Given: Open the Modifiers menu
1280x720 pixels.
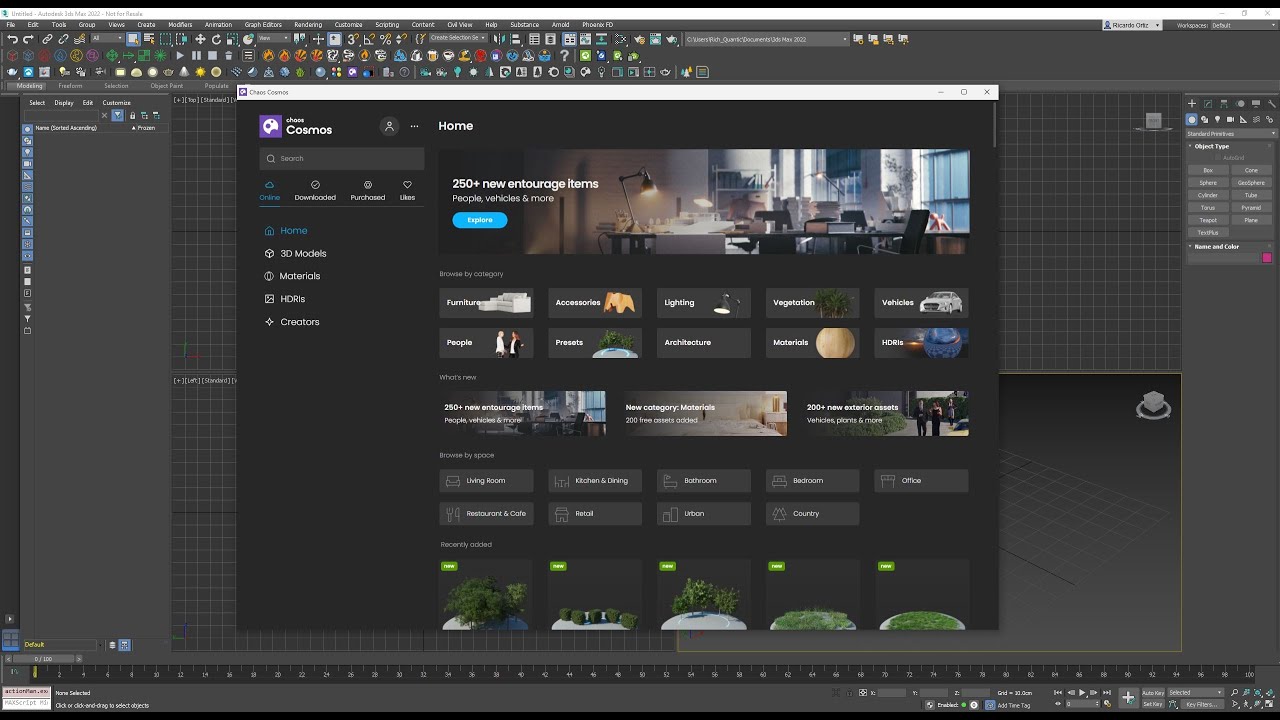Looking at the screenshot, I should pyautogui.click(x=180, y=24).
